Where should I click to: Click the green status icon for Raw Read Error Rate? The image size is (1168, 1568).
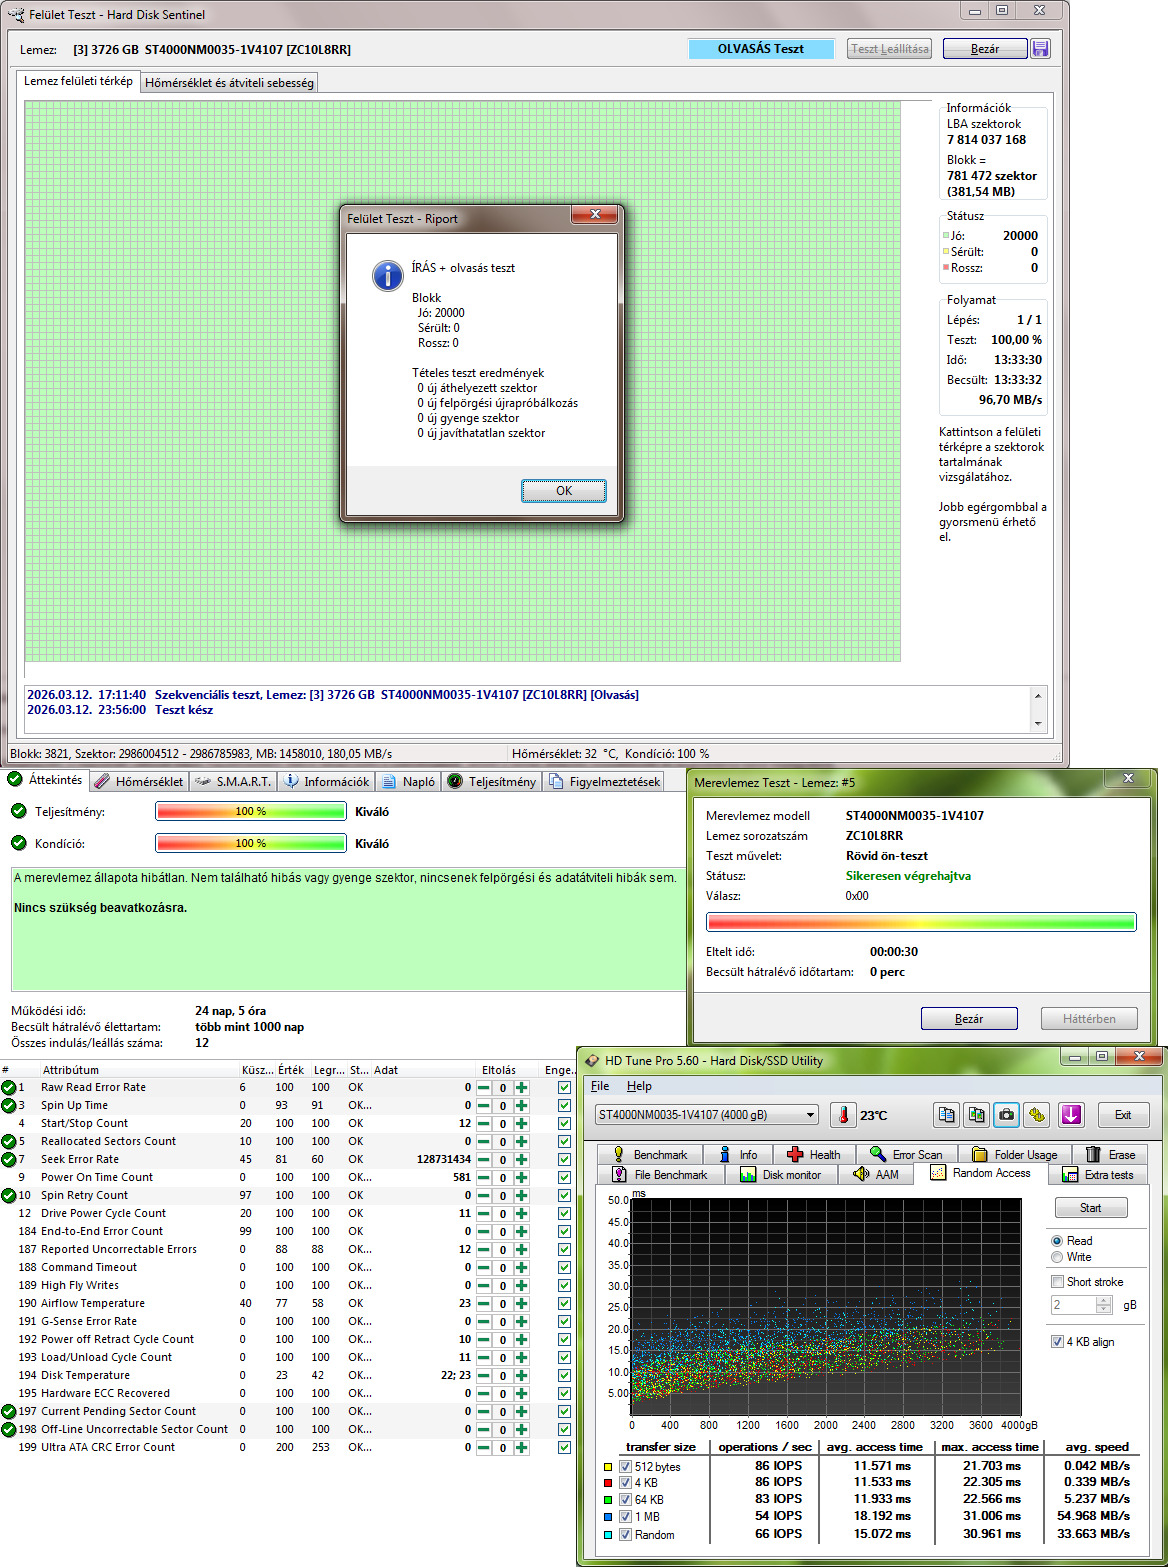(8, 1087)
